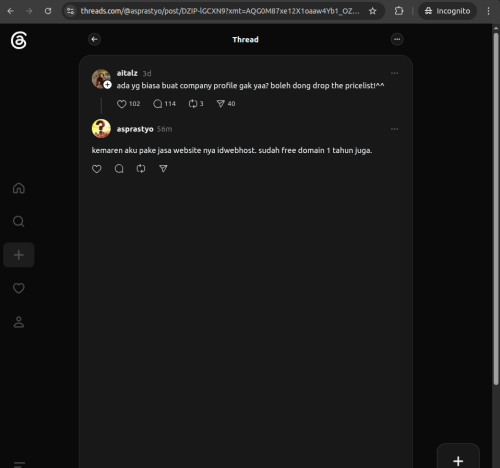Like asprastyo's reply
500x468 pixels.
[x=97, y=169]
